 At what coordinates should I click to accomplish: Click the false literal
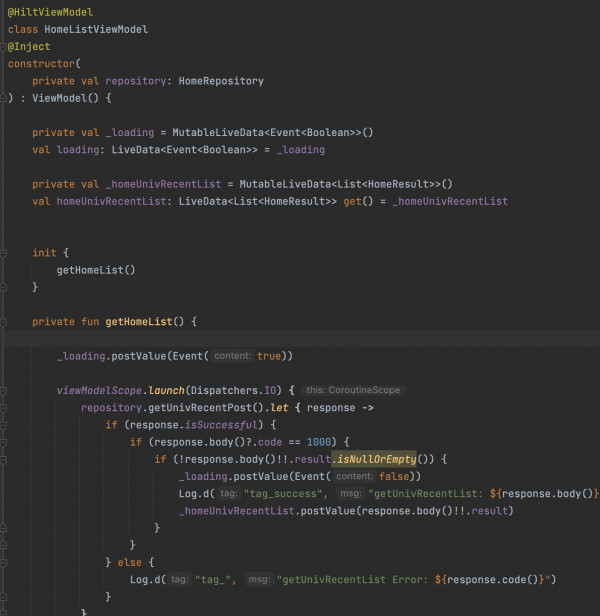coord(394,477)
